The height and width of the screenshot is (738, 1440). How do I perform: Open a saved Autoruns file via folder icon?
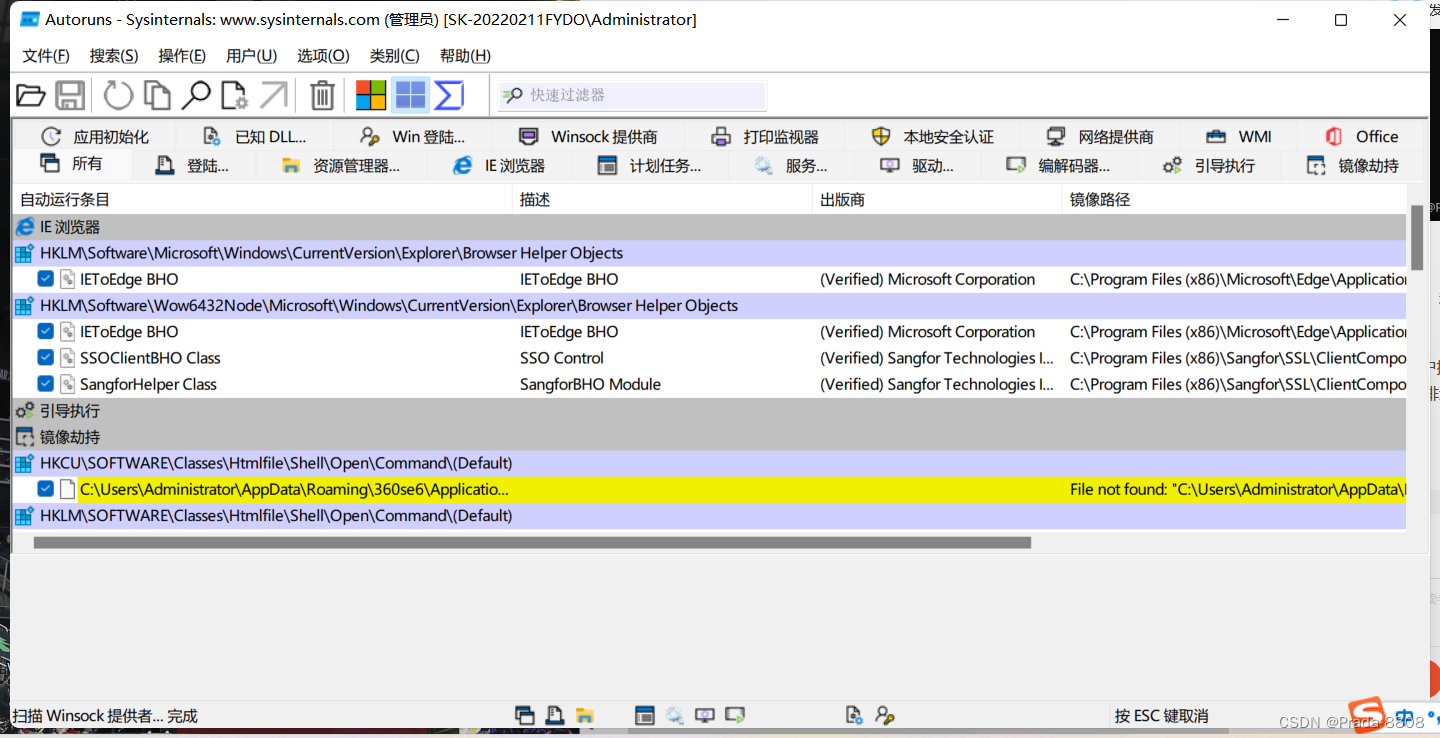[x=31, y=96]
